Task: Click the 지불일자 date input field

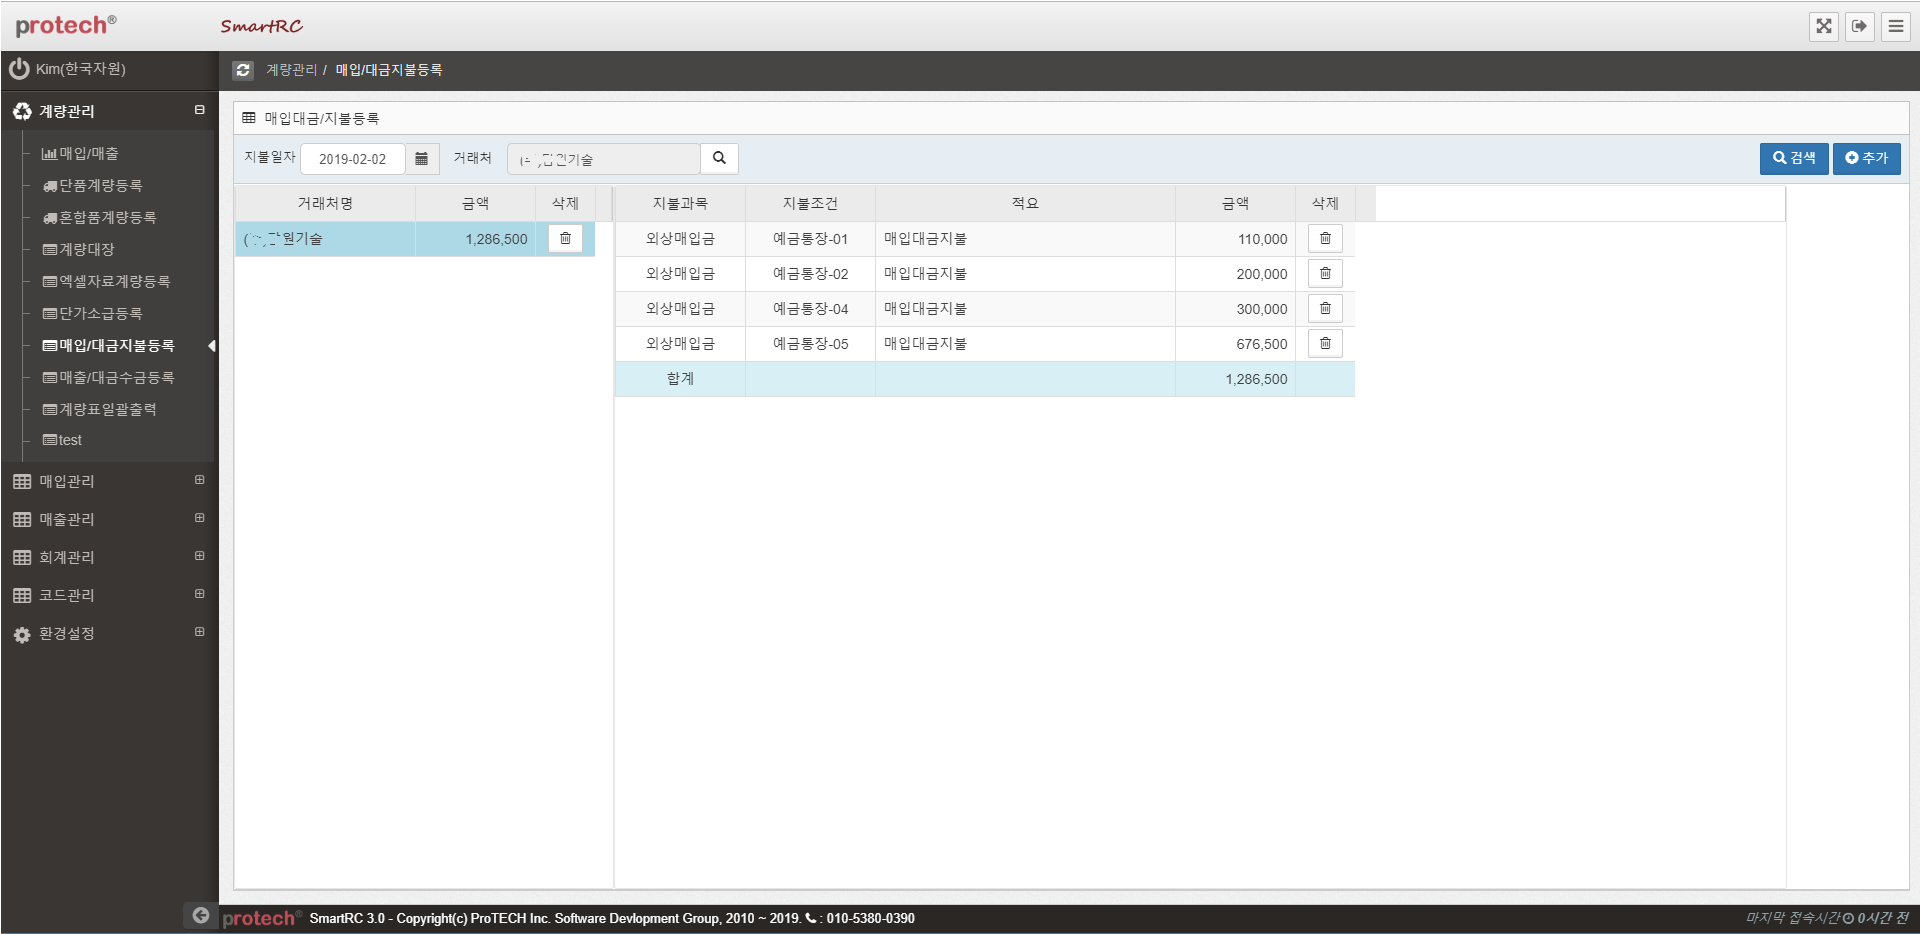Action: (353, 159)
